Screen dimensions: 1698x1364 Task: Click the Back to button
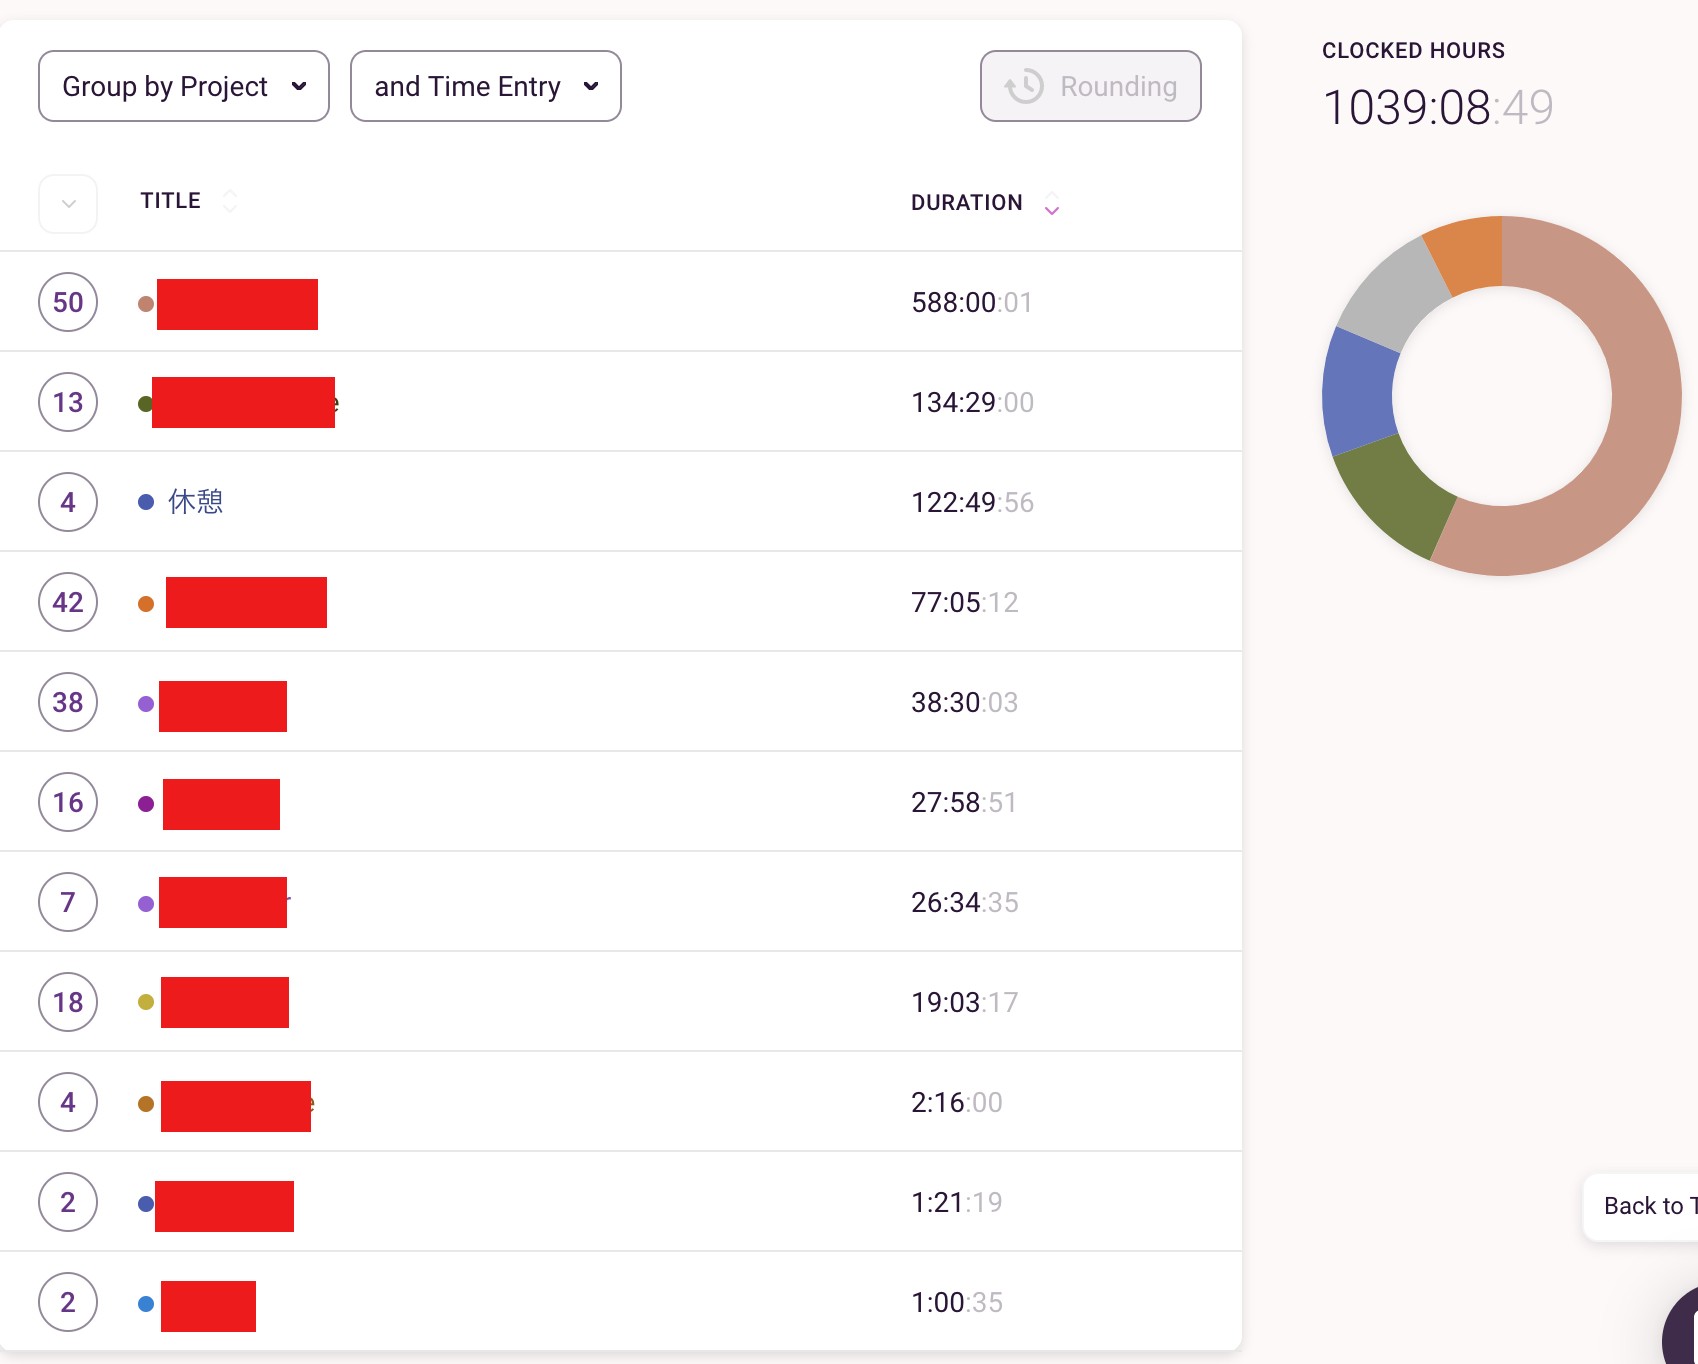pos(1641,1206)
